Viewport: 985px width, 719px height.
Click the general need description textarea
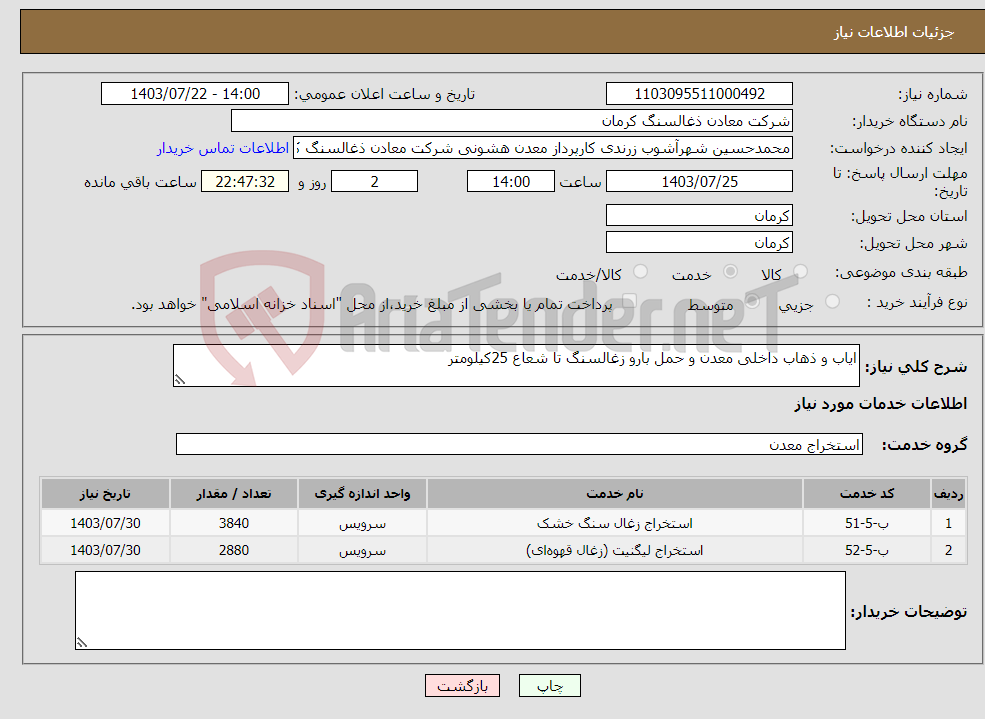(516, 365)
